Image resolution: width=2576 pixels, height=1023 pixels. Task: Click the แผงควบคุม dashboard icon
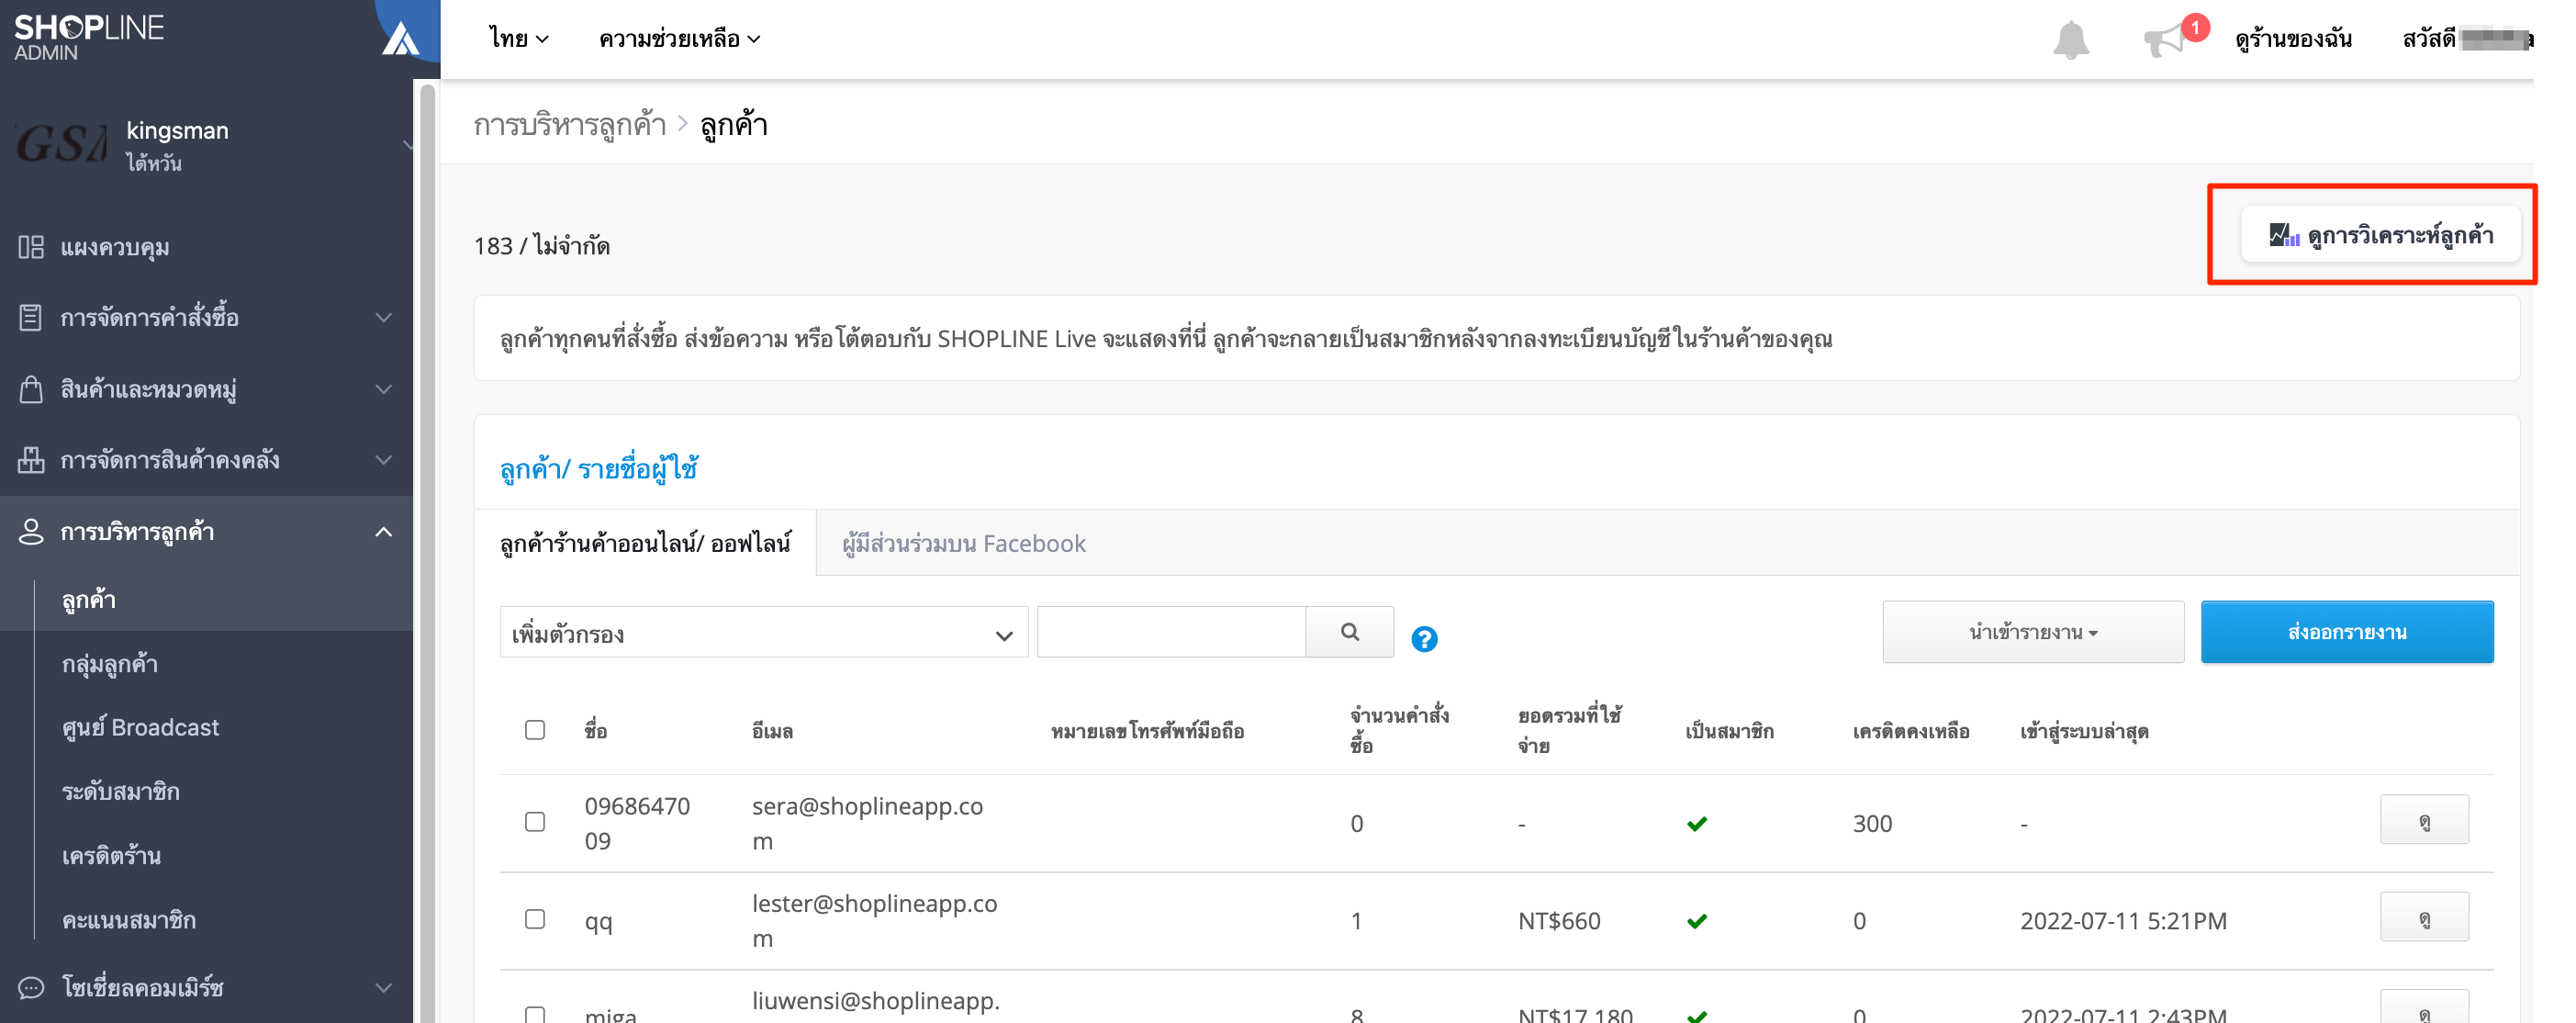pyautogui.click(x=31, y=247)
